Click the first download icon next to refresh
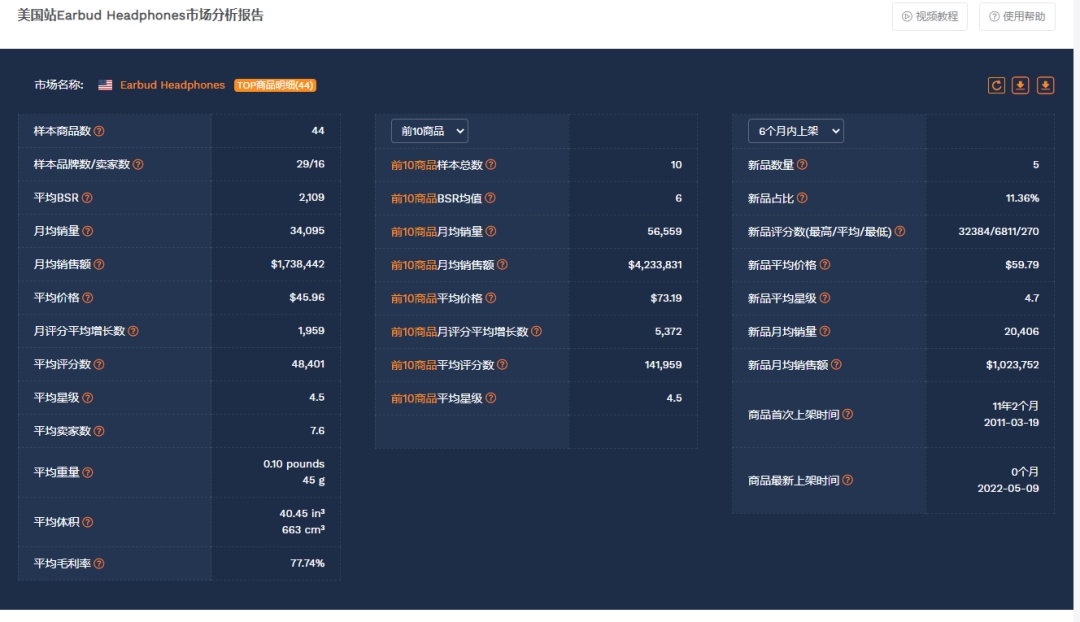 pyautogui.click(x=1020, y=85)
